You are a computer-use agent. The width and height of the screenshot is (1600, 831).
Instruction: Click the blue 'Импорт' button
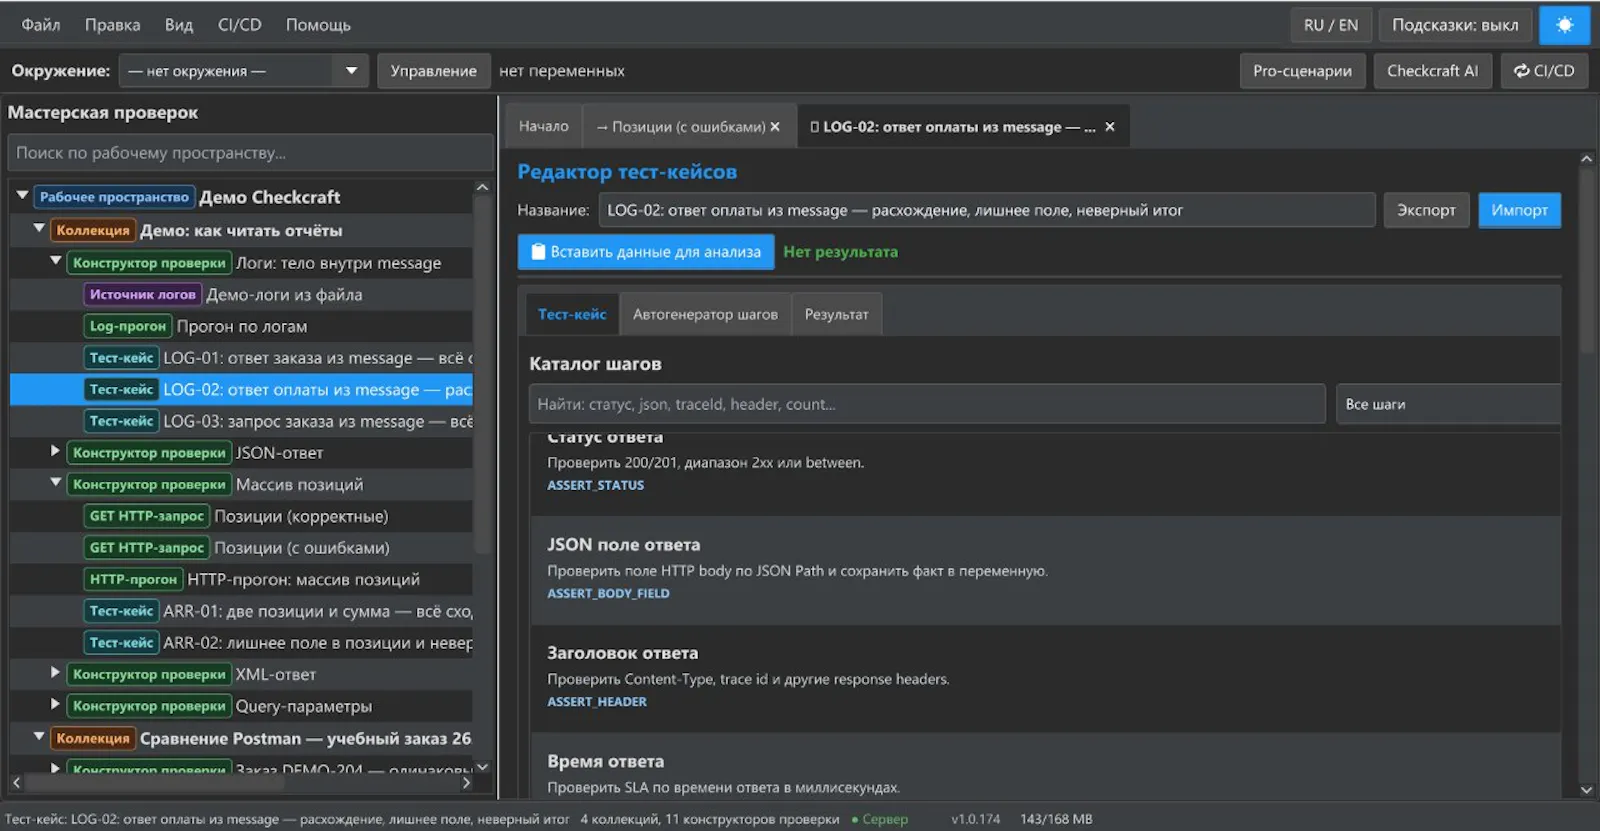tap(1519, 210)
